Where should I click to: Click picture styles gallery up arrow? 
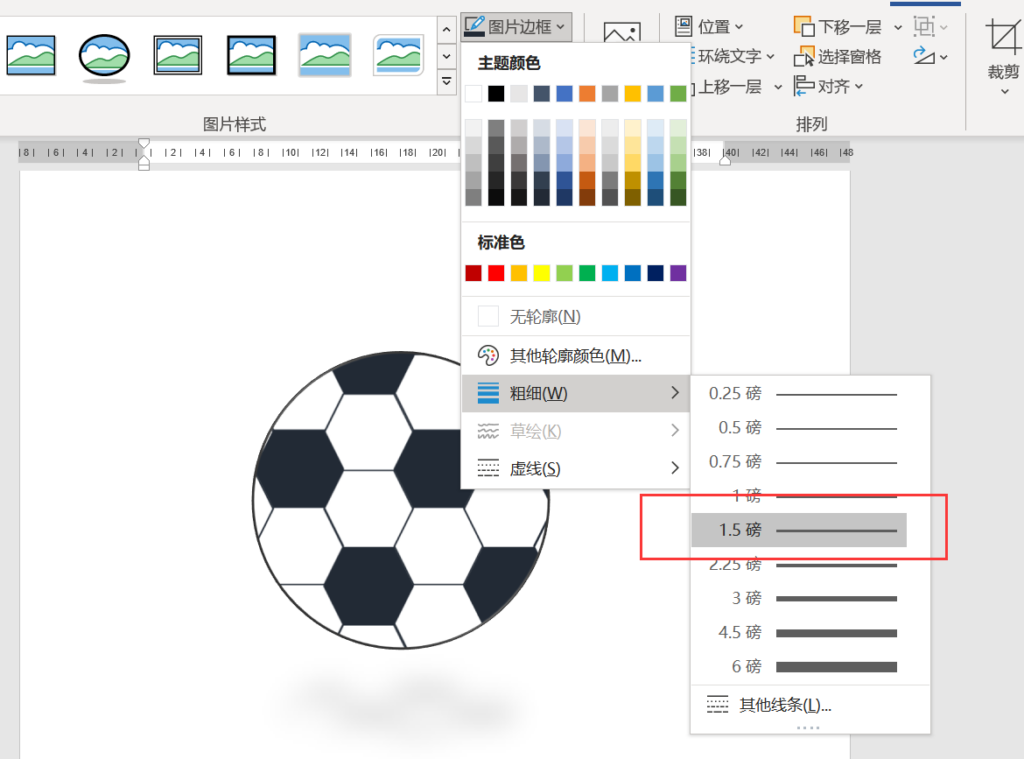tap(446, 29)
